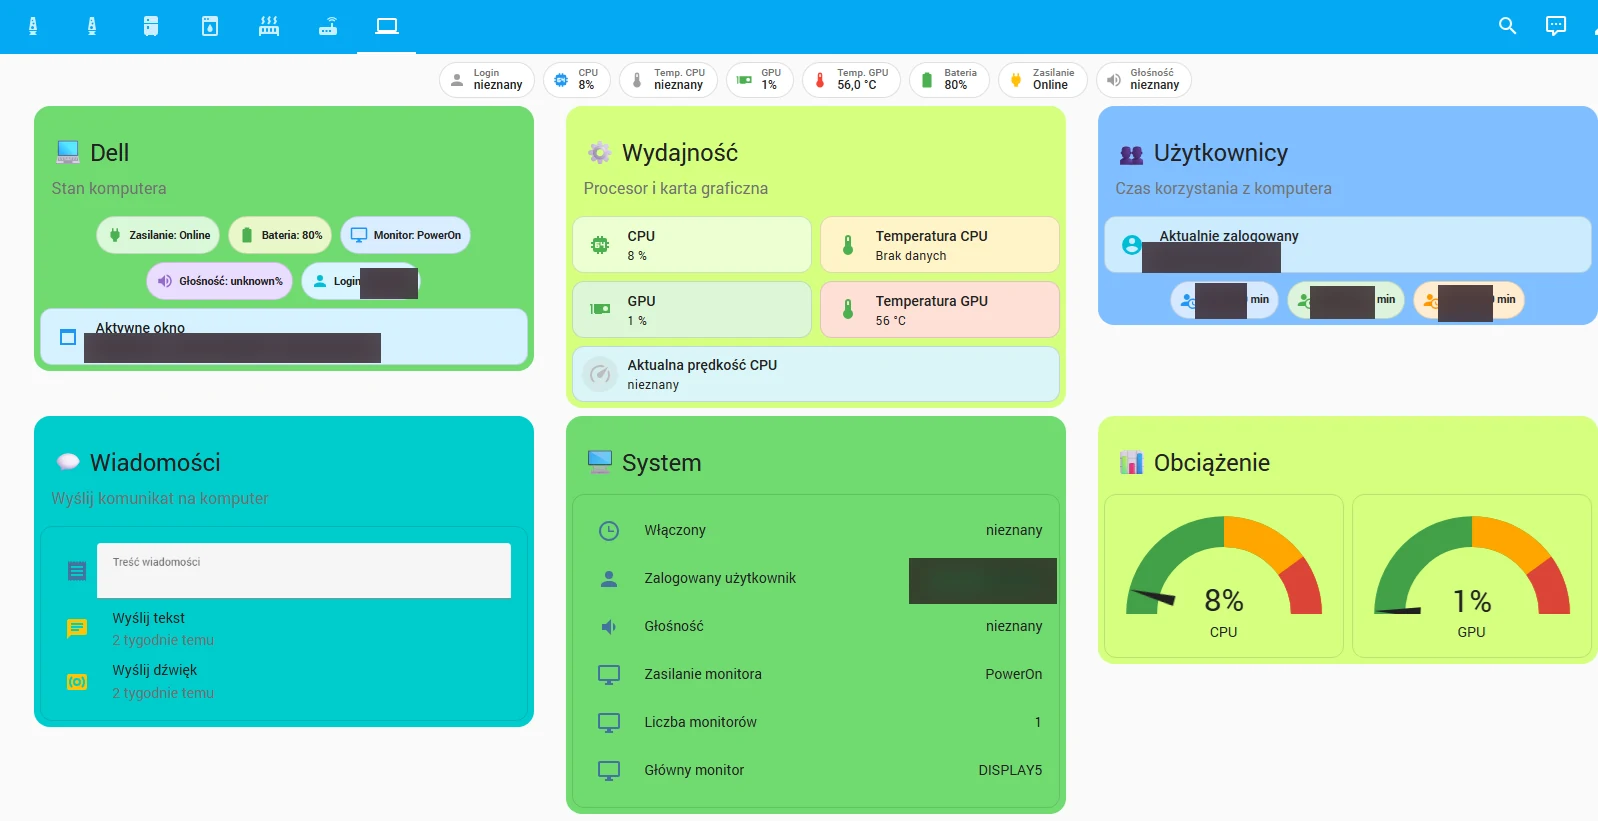This screenshot has width=1598, height=821.
Task: Click the GPU 1% top badge
Action: pyautogui.click(x=760, y=80)
